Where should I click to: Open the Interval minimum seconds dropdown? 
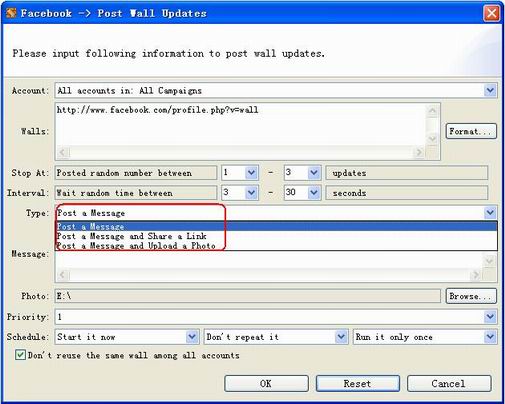[251, 193]
